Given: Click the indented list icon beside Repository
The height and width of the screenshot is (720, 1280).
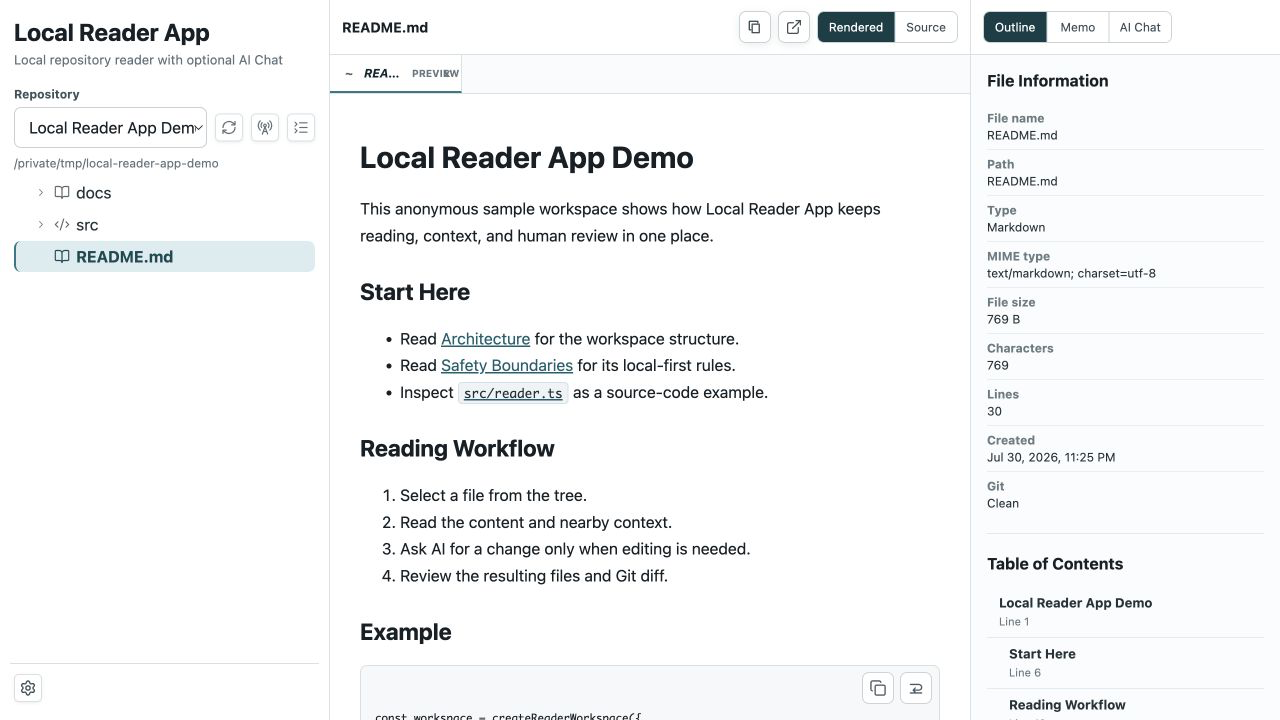Looking at the screenshot, I should coord(301,127).
